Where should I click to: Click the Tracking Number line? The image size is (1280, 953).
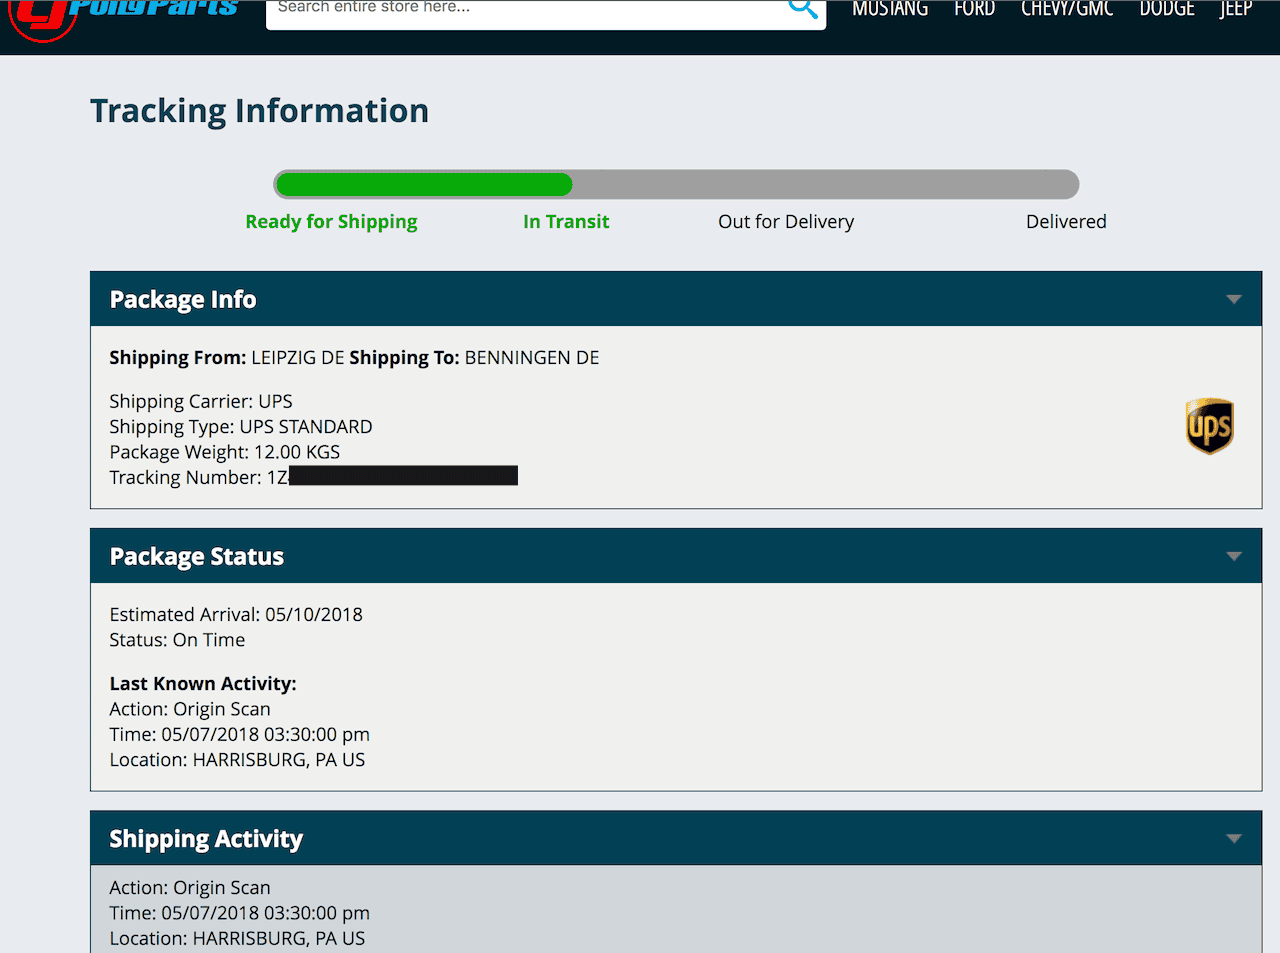coord(313,477)
